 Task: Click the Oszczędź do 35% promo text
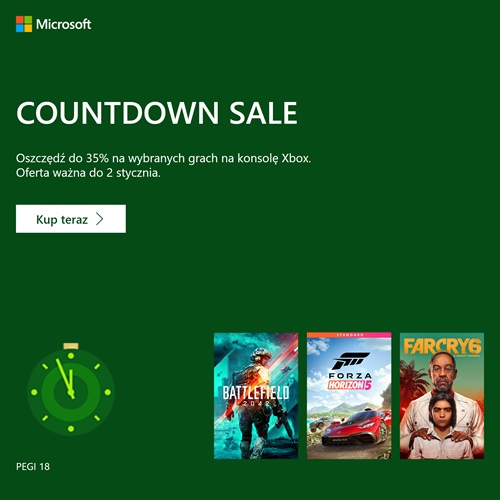[x=163, y=158]
